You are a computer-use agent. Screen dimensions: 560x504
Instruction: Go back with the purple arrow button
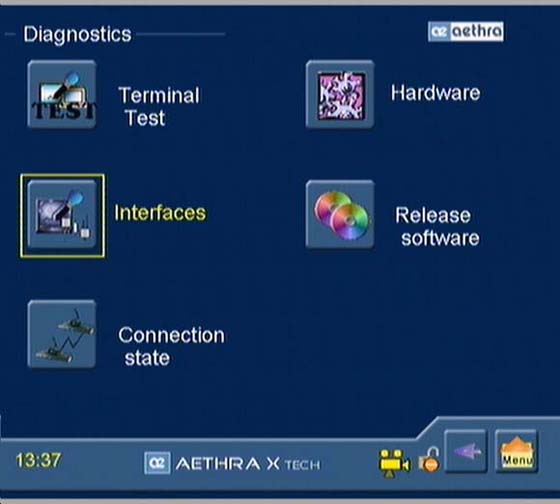466,451
